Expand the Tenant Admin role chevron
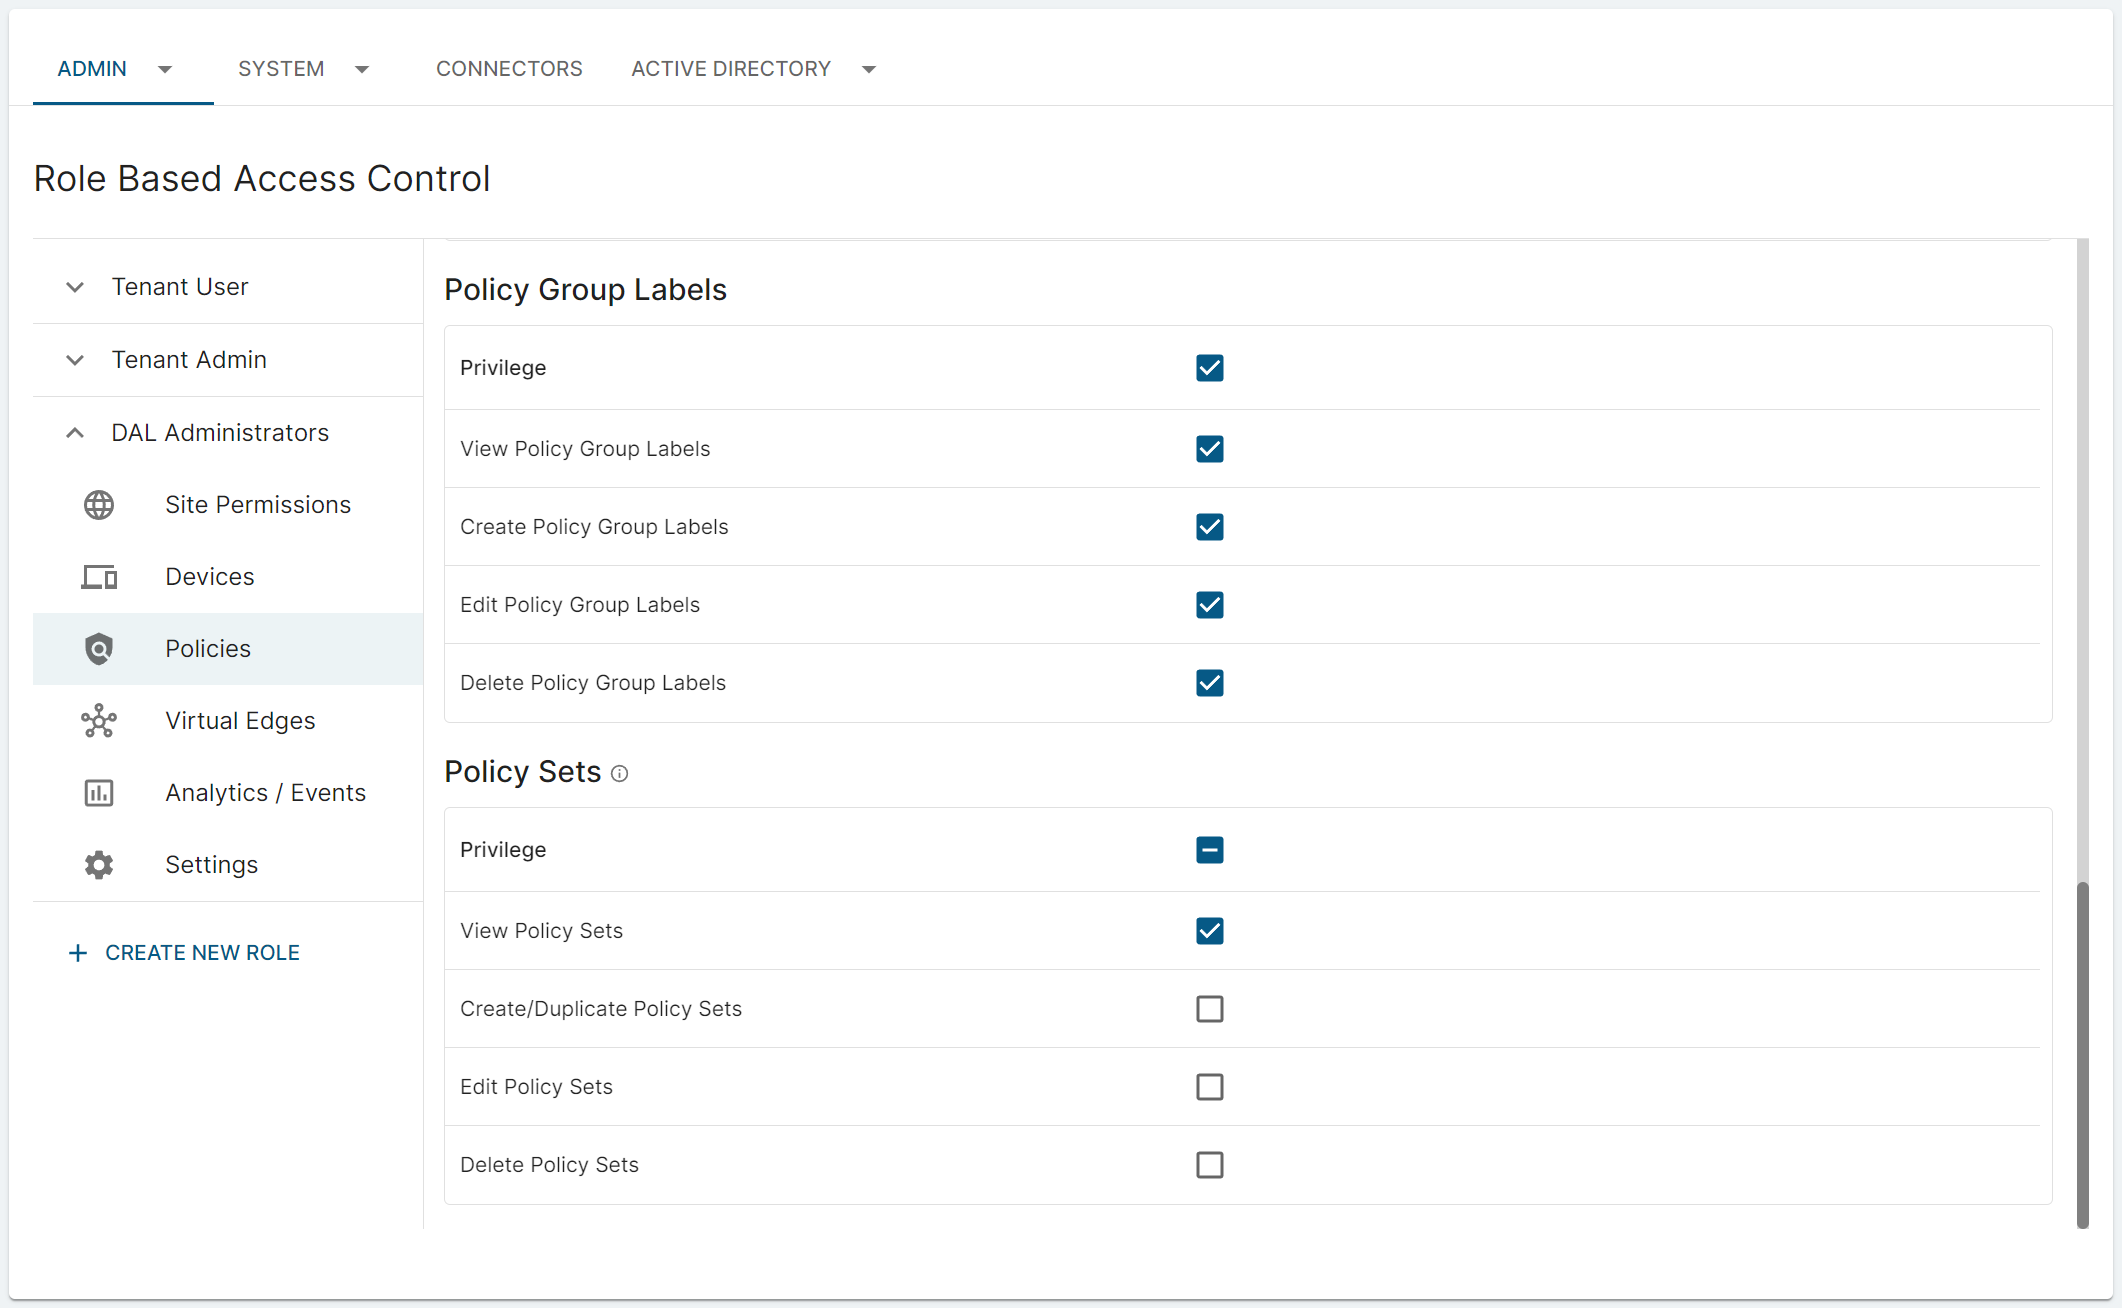Screen dimensions: 2122x1308 [75, 360]
